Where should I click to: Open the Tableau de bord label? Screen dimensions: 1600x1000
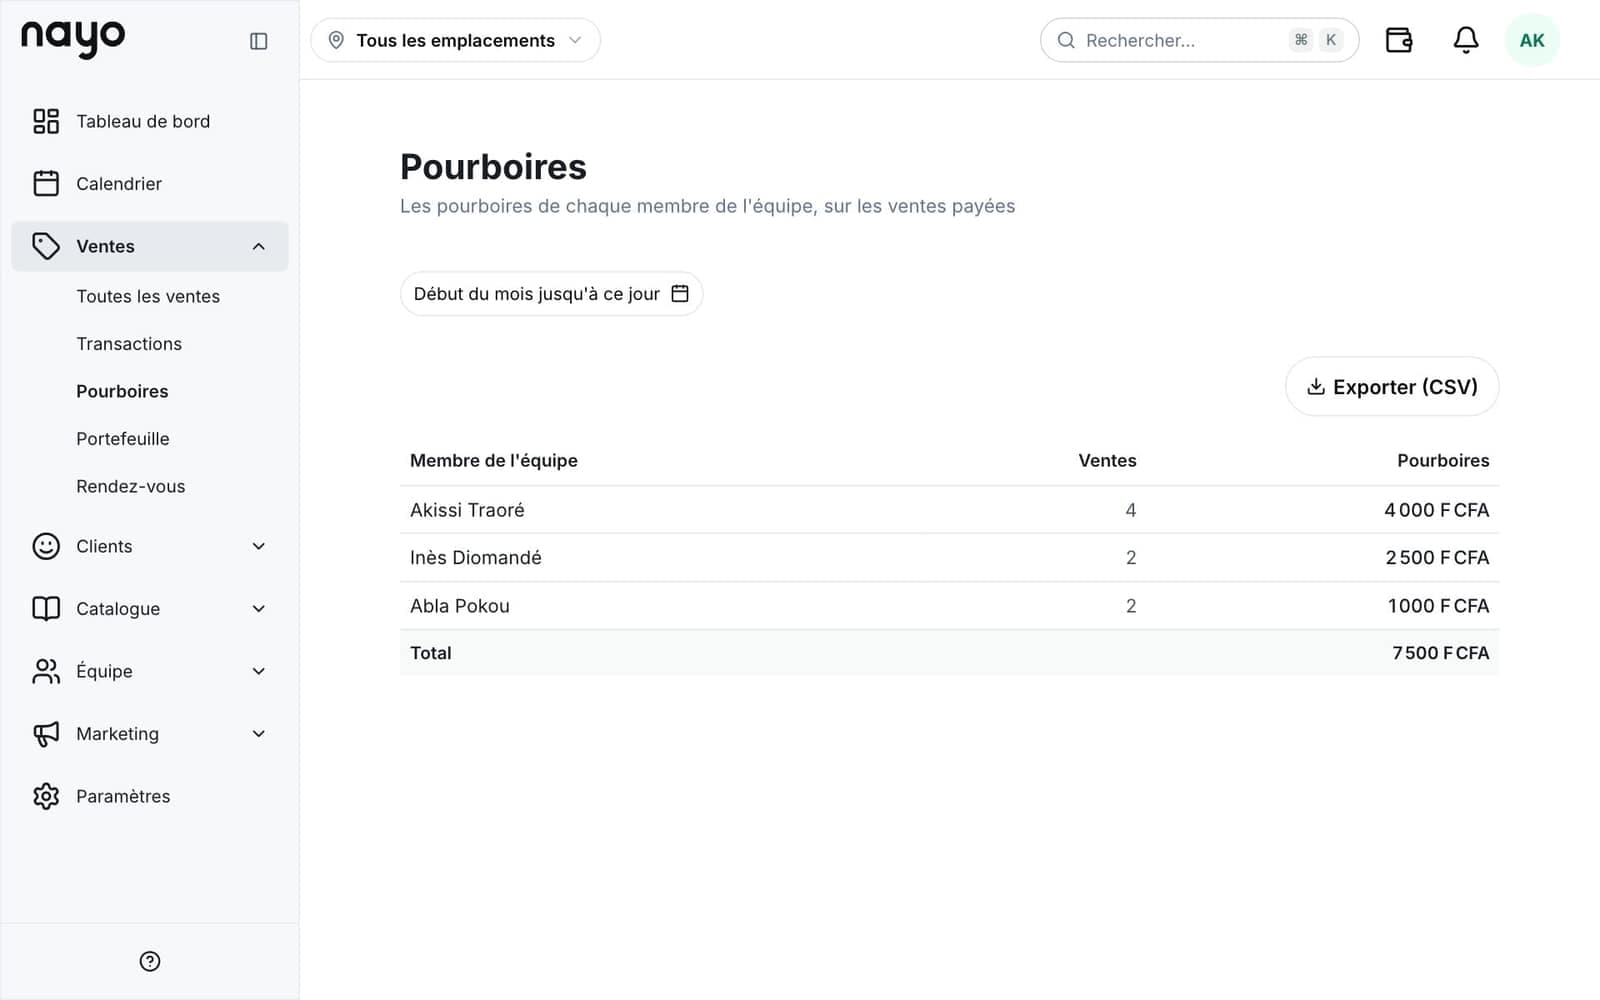(x=143, y=121)
